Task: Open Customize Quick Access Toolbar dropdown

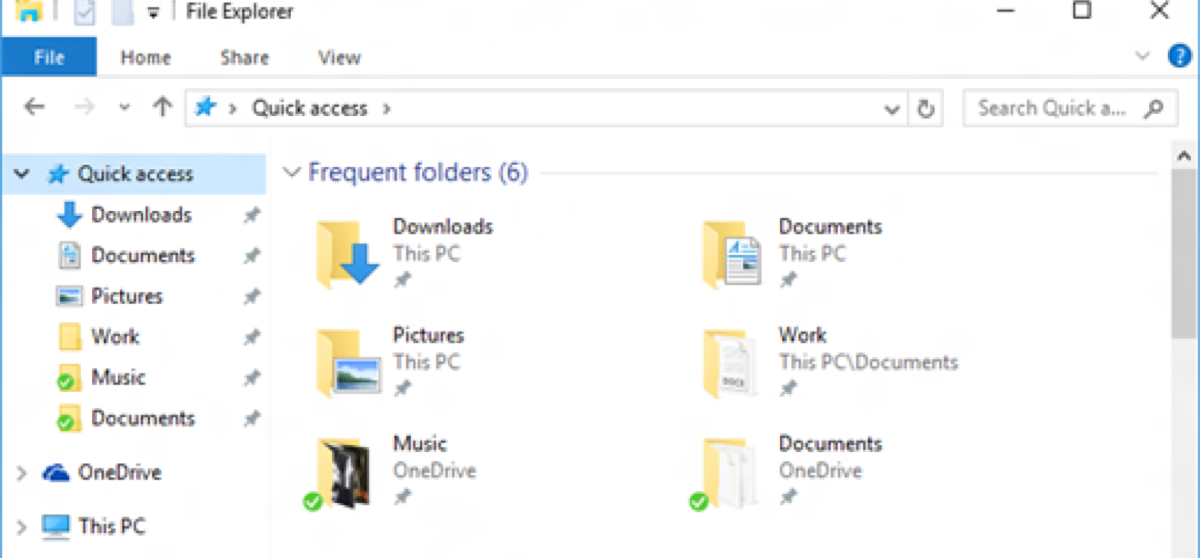Action: coord(153,13)
